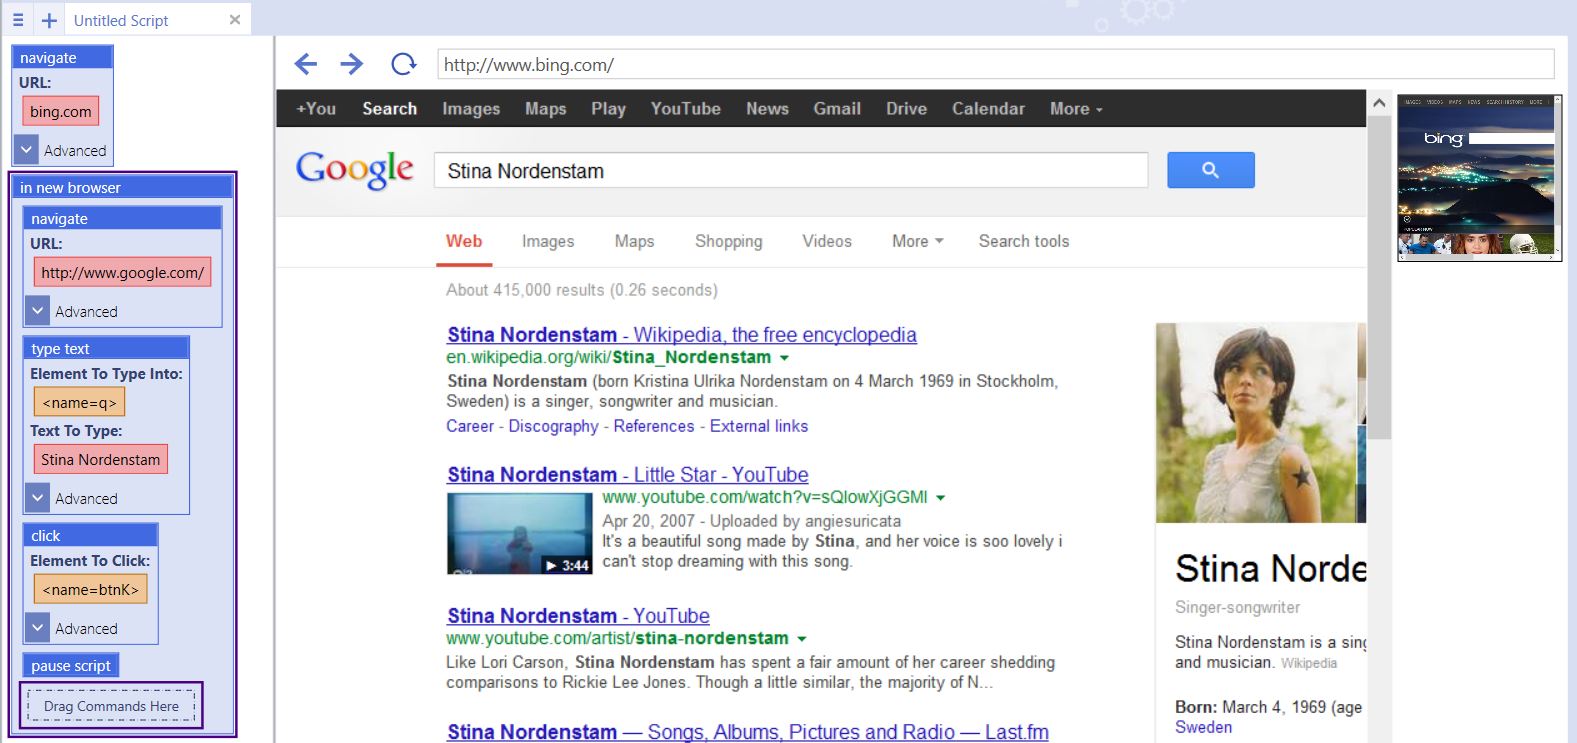Image resolution: width=1577 pixels, height=743 pixels.
Task: Open Drive in Google top bar
Action: [906, 109]
